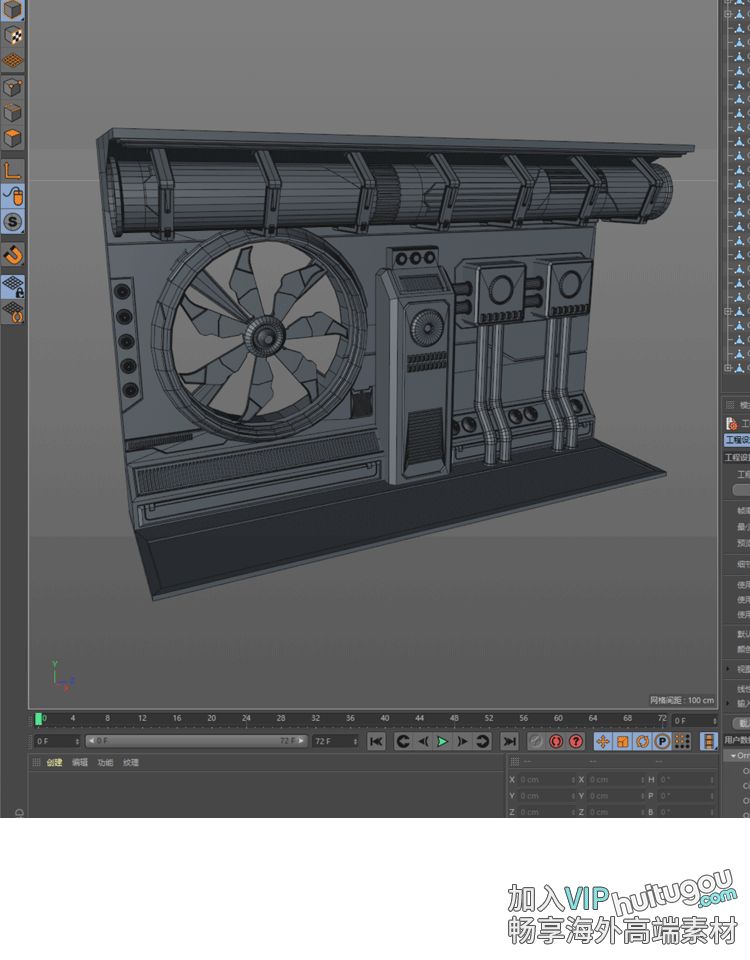Switch to Polygons mode cube icon
The image size is (750, 960).
13,138
